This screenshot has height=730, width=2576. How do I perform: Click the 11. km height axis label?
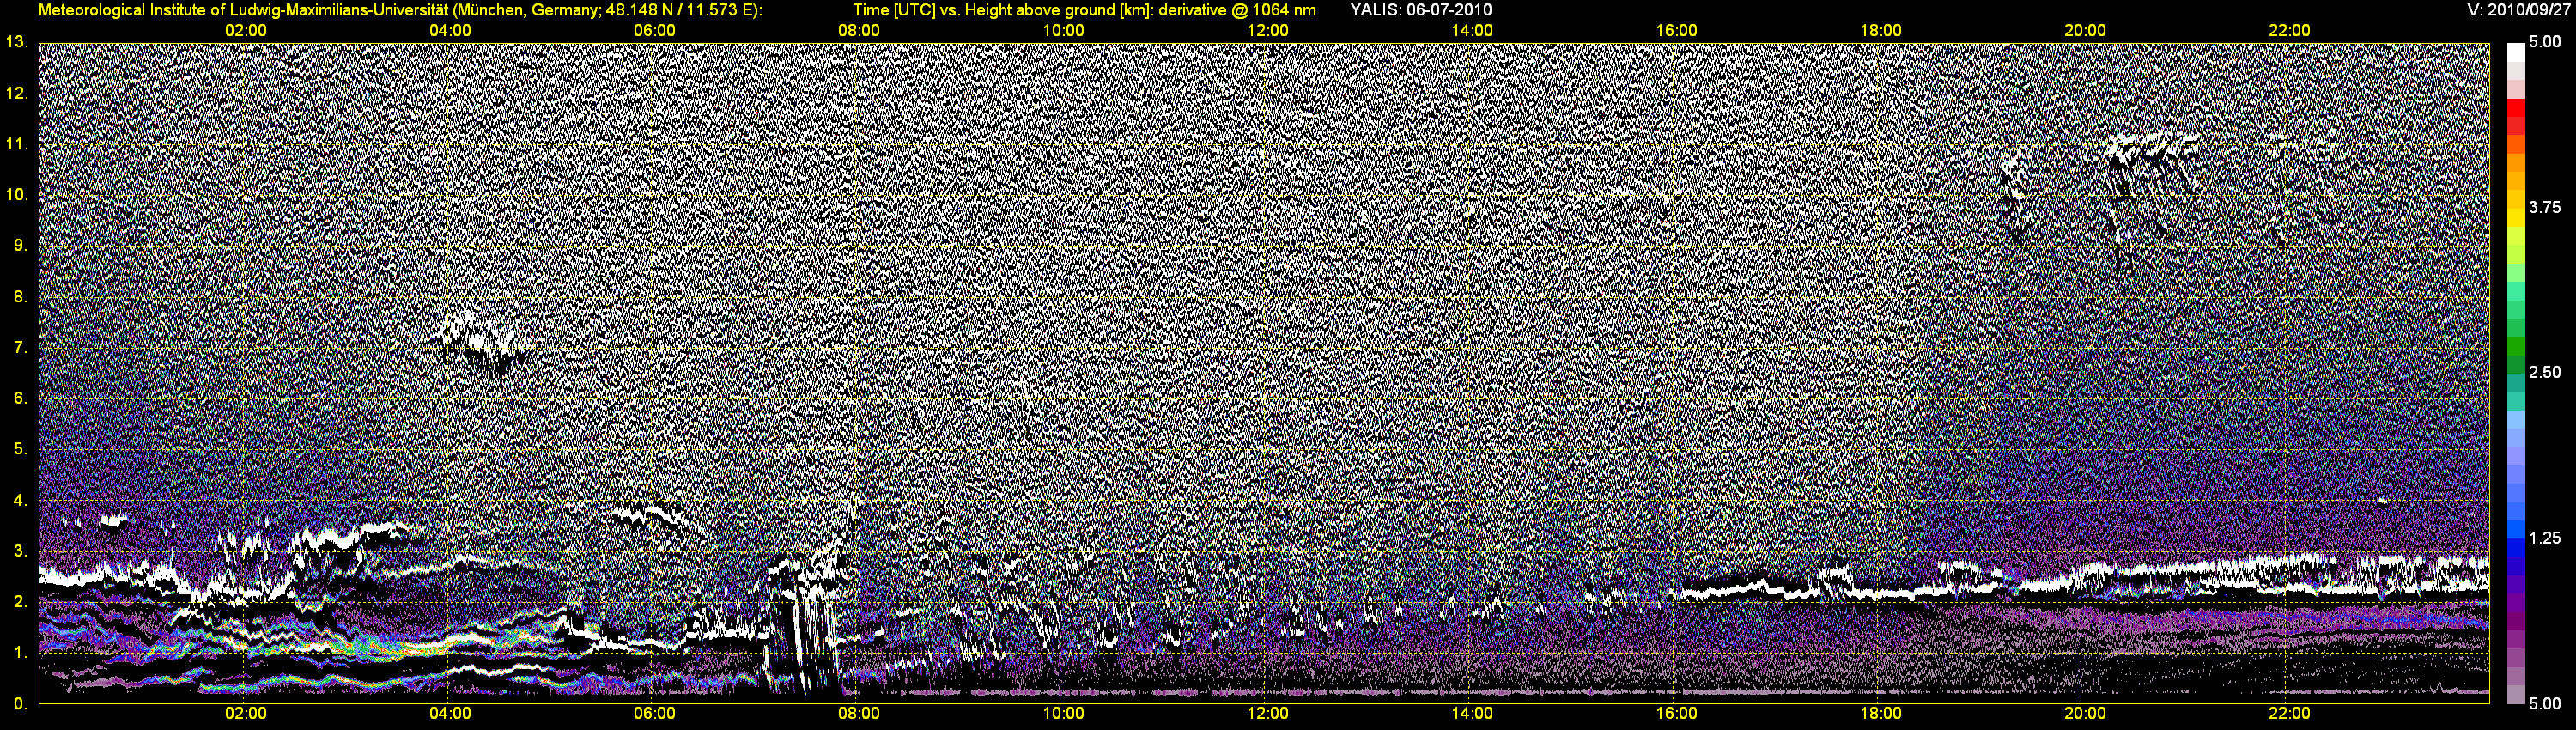click(17, 144)
